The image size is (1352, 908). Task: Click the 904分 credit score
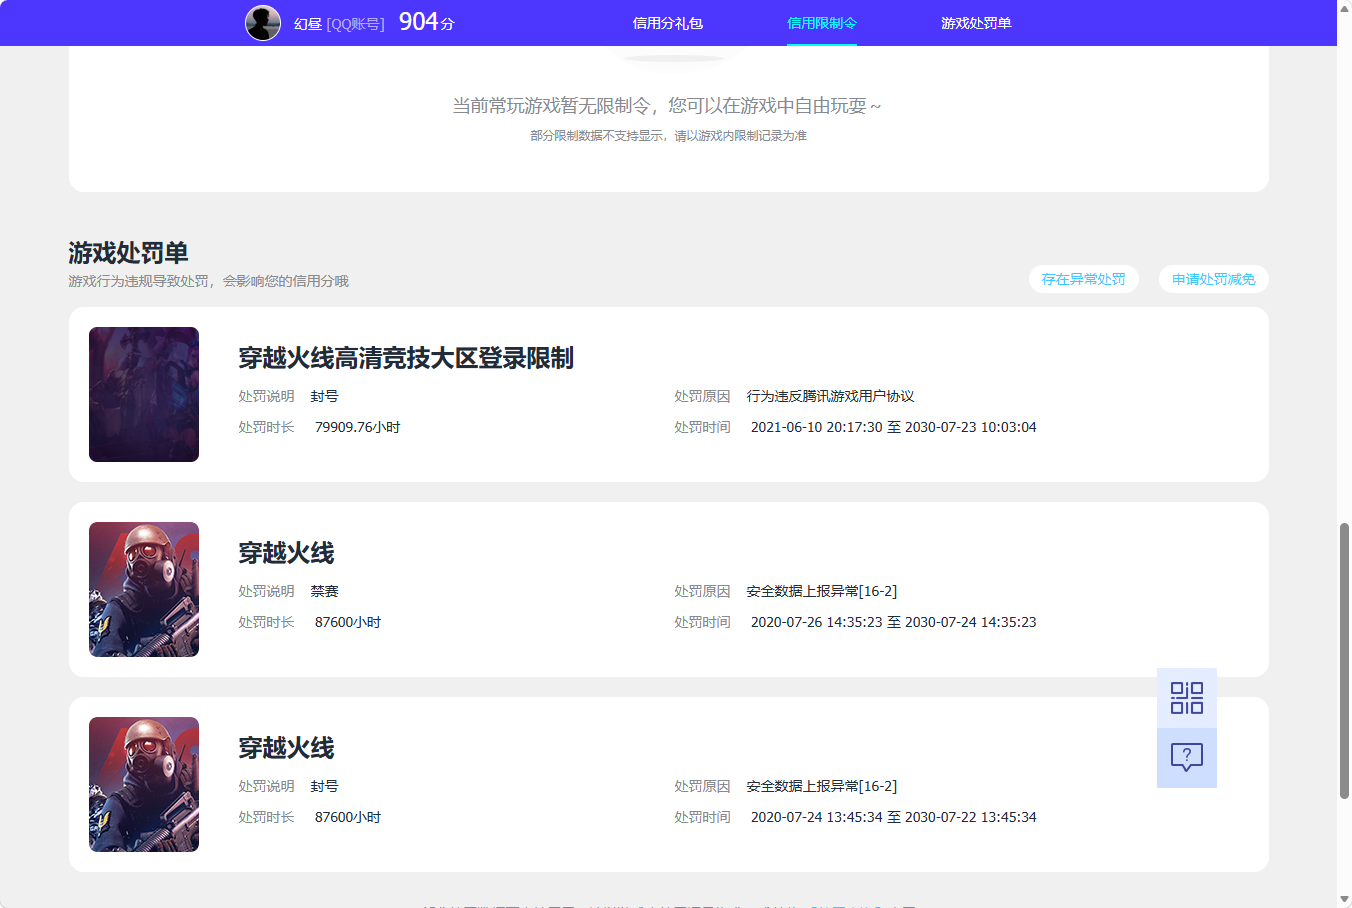coord(427,22)
